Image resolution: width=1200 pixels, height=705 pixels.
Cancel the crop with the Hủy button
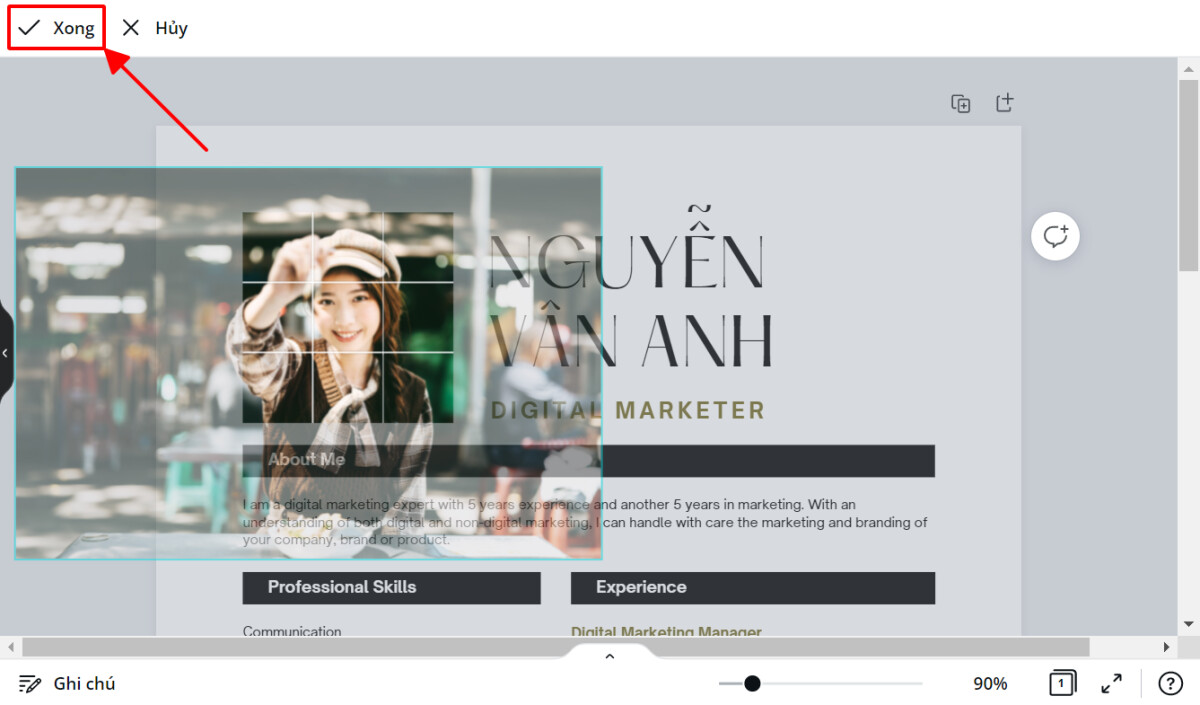point(154,28)
